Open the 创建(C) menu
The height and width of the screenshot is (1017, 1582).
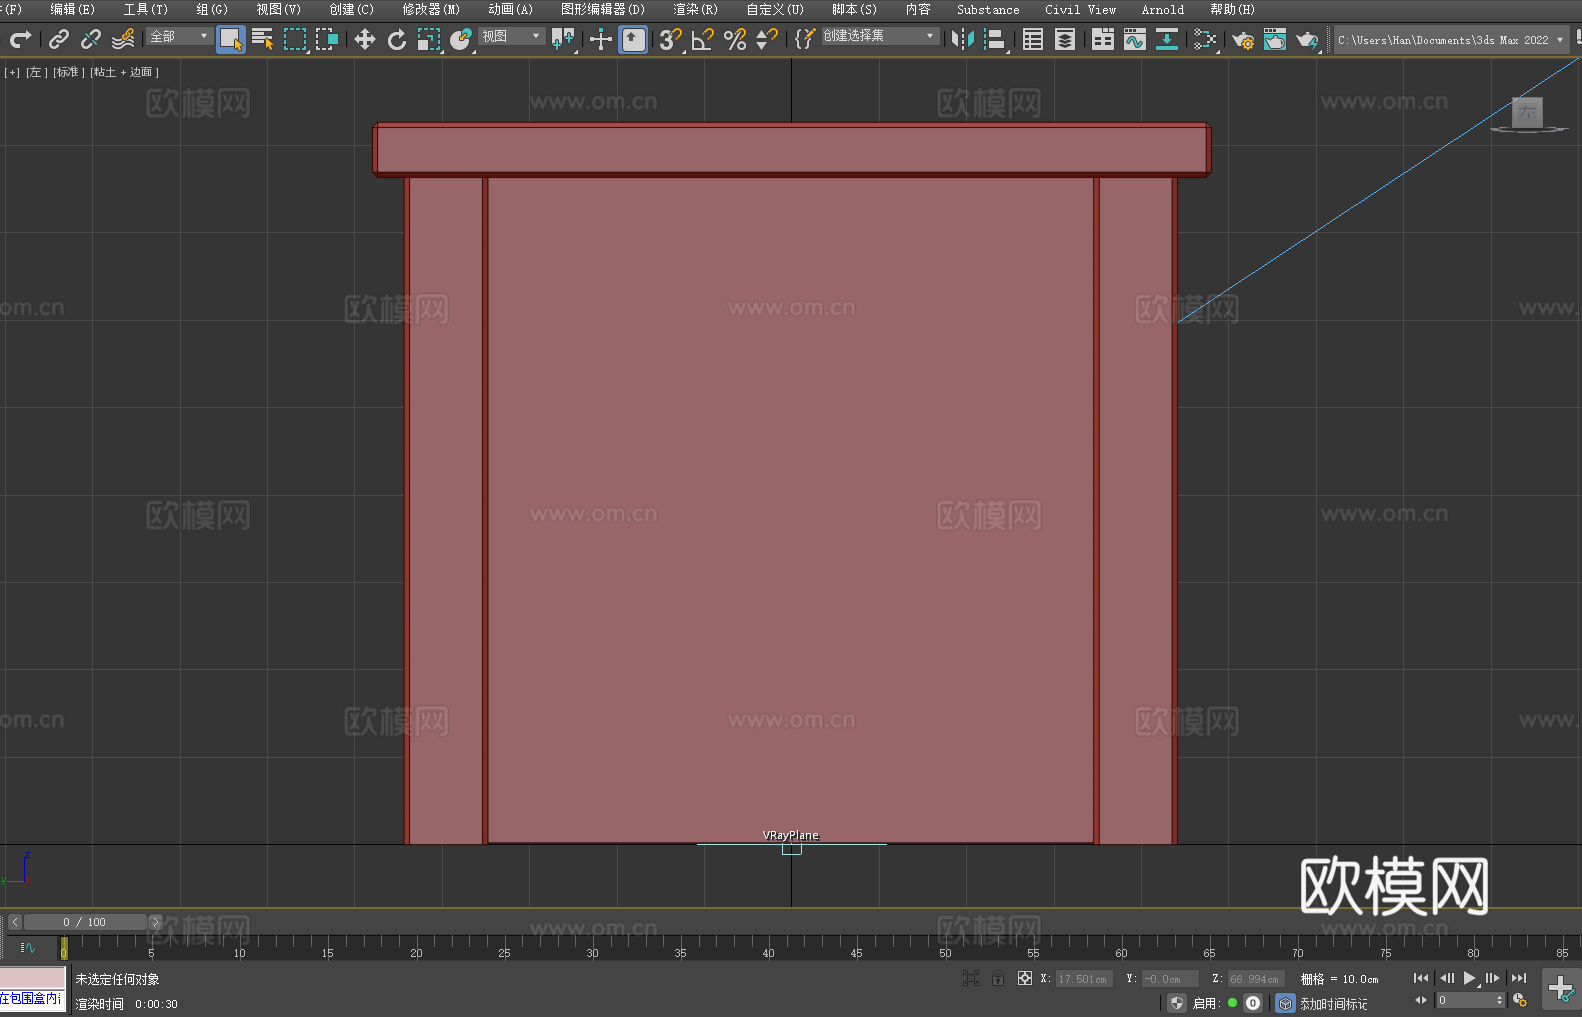click(351, 9)
